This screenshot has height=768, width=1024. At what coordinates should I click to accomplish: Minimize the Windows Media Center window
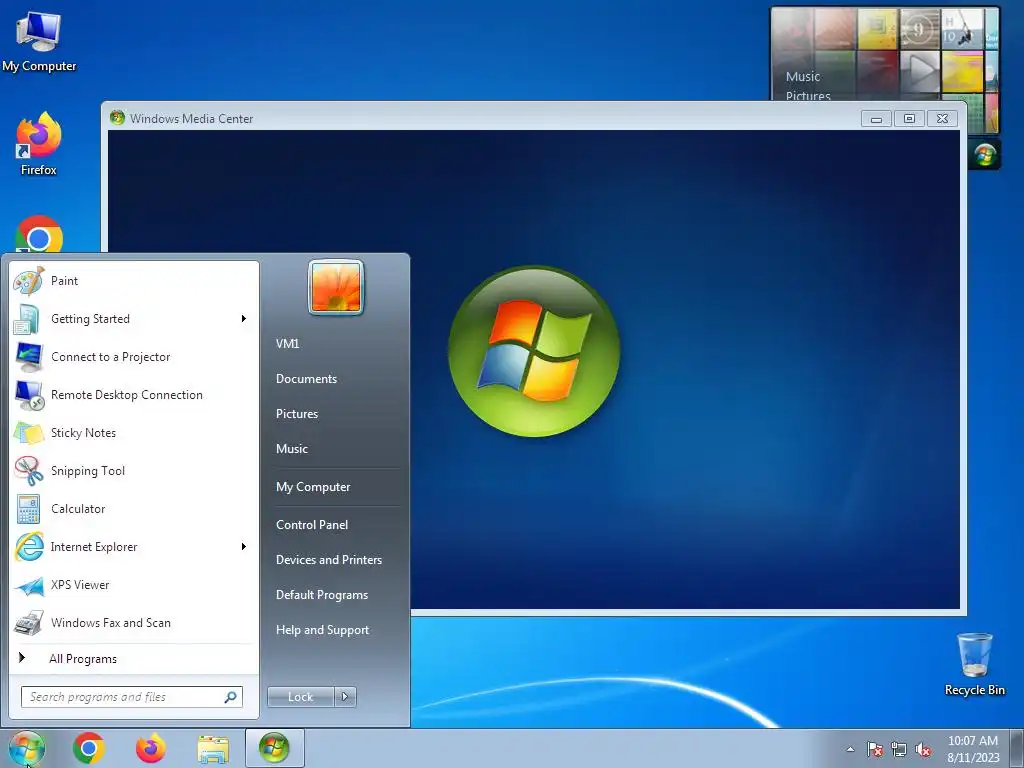tap(876, 119)
